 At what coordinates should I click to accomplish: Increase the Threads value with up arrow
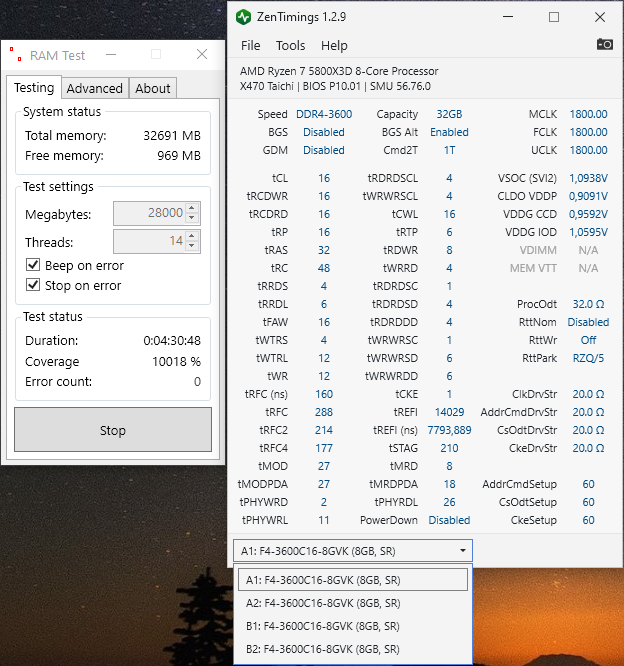pyautogui.click(x=192, y=236)
